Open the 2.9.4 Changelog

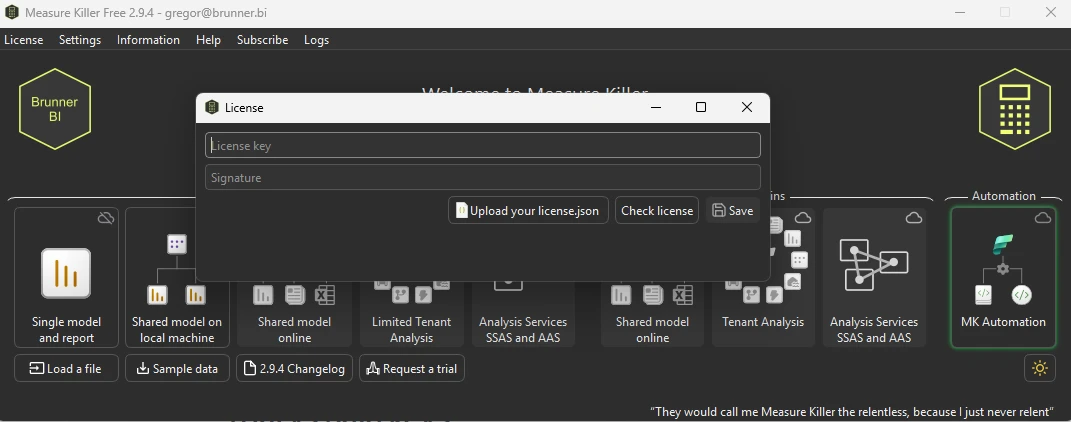294,368
